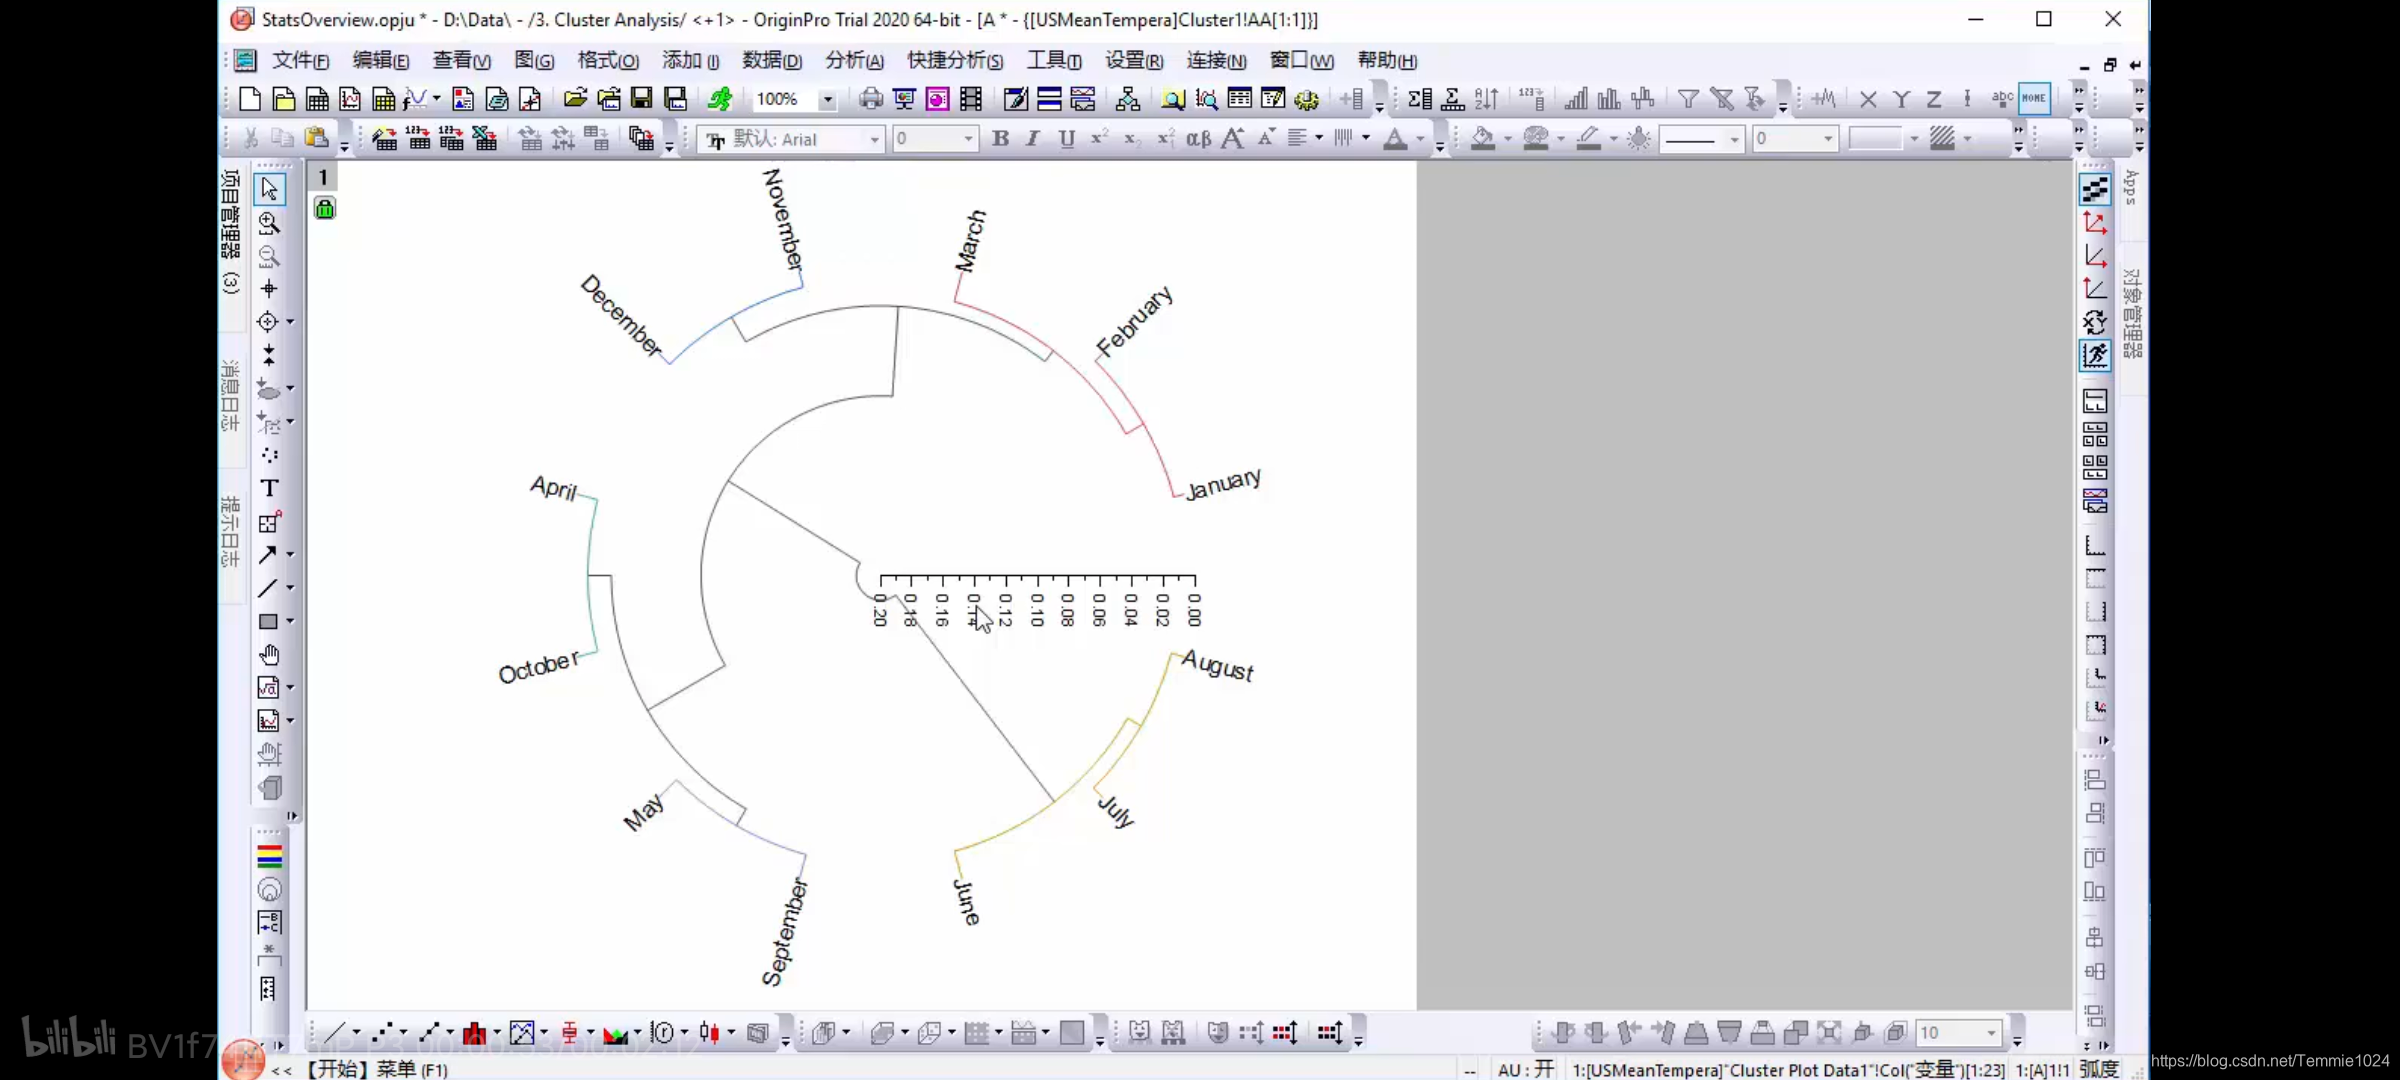This screenshot has width=2400, height=1080.
Task: Click the Print icon in toolbar
Action: tap(871, 99)
